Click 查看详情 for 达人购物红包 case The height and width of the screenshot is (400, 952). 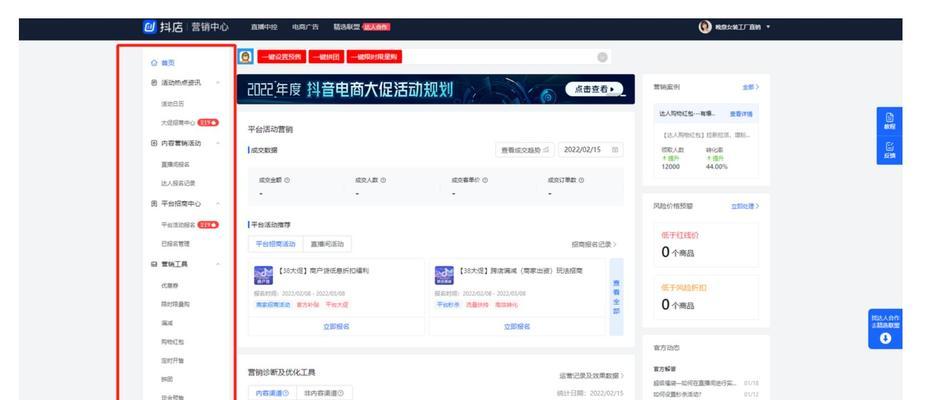click(741, 114)
